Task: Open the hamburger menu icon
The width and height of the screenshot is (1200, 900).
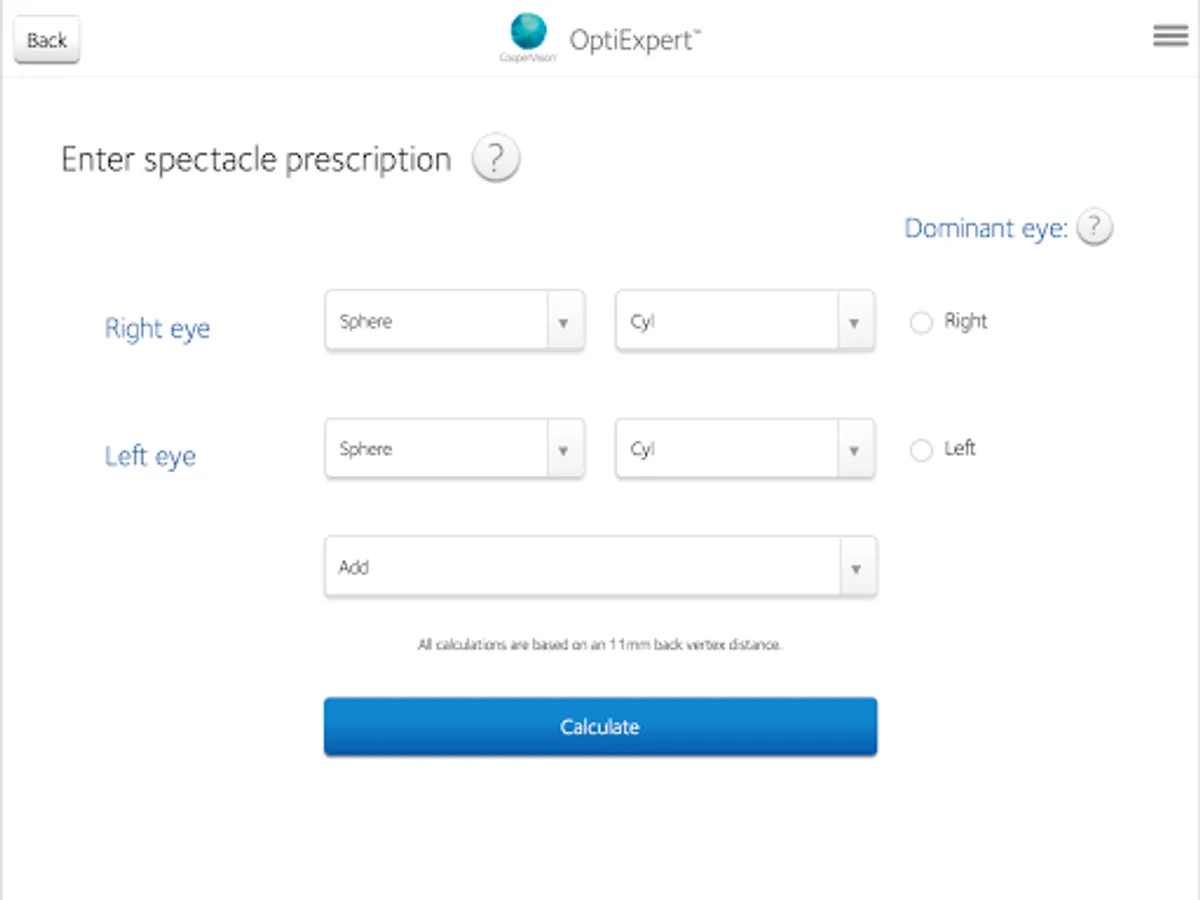Action: click(x=1170, y=37)
